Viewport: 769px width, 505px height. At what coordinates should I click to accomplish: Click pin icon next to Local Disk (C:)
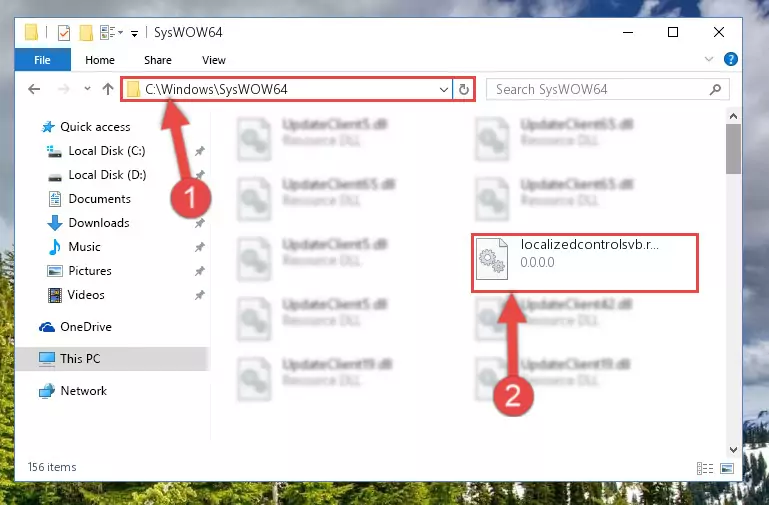200,151
